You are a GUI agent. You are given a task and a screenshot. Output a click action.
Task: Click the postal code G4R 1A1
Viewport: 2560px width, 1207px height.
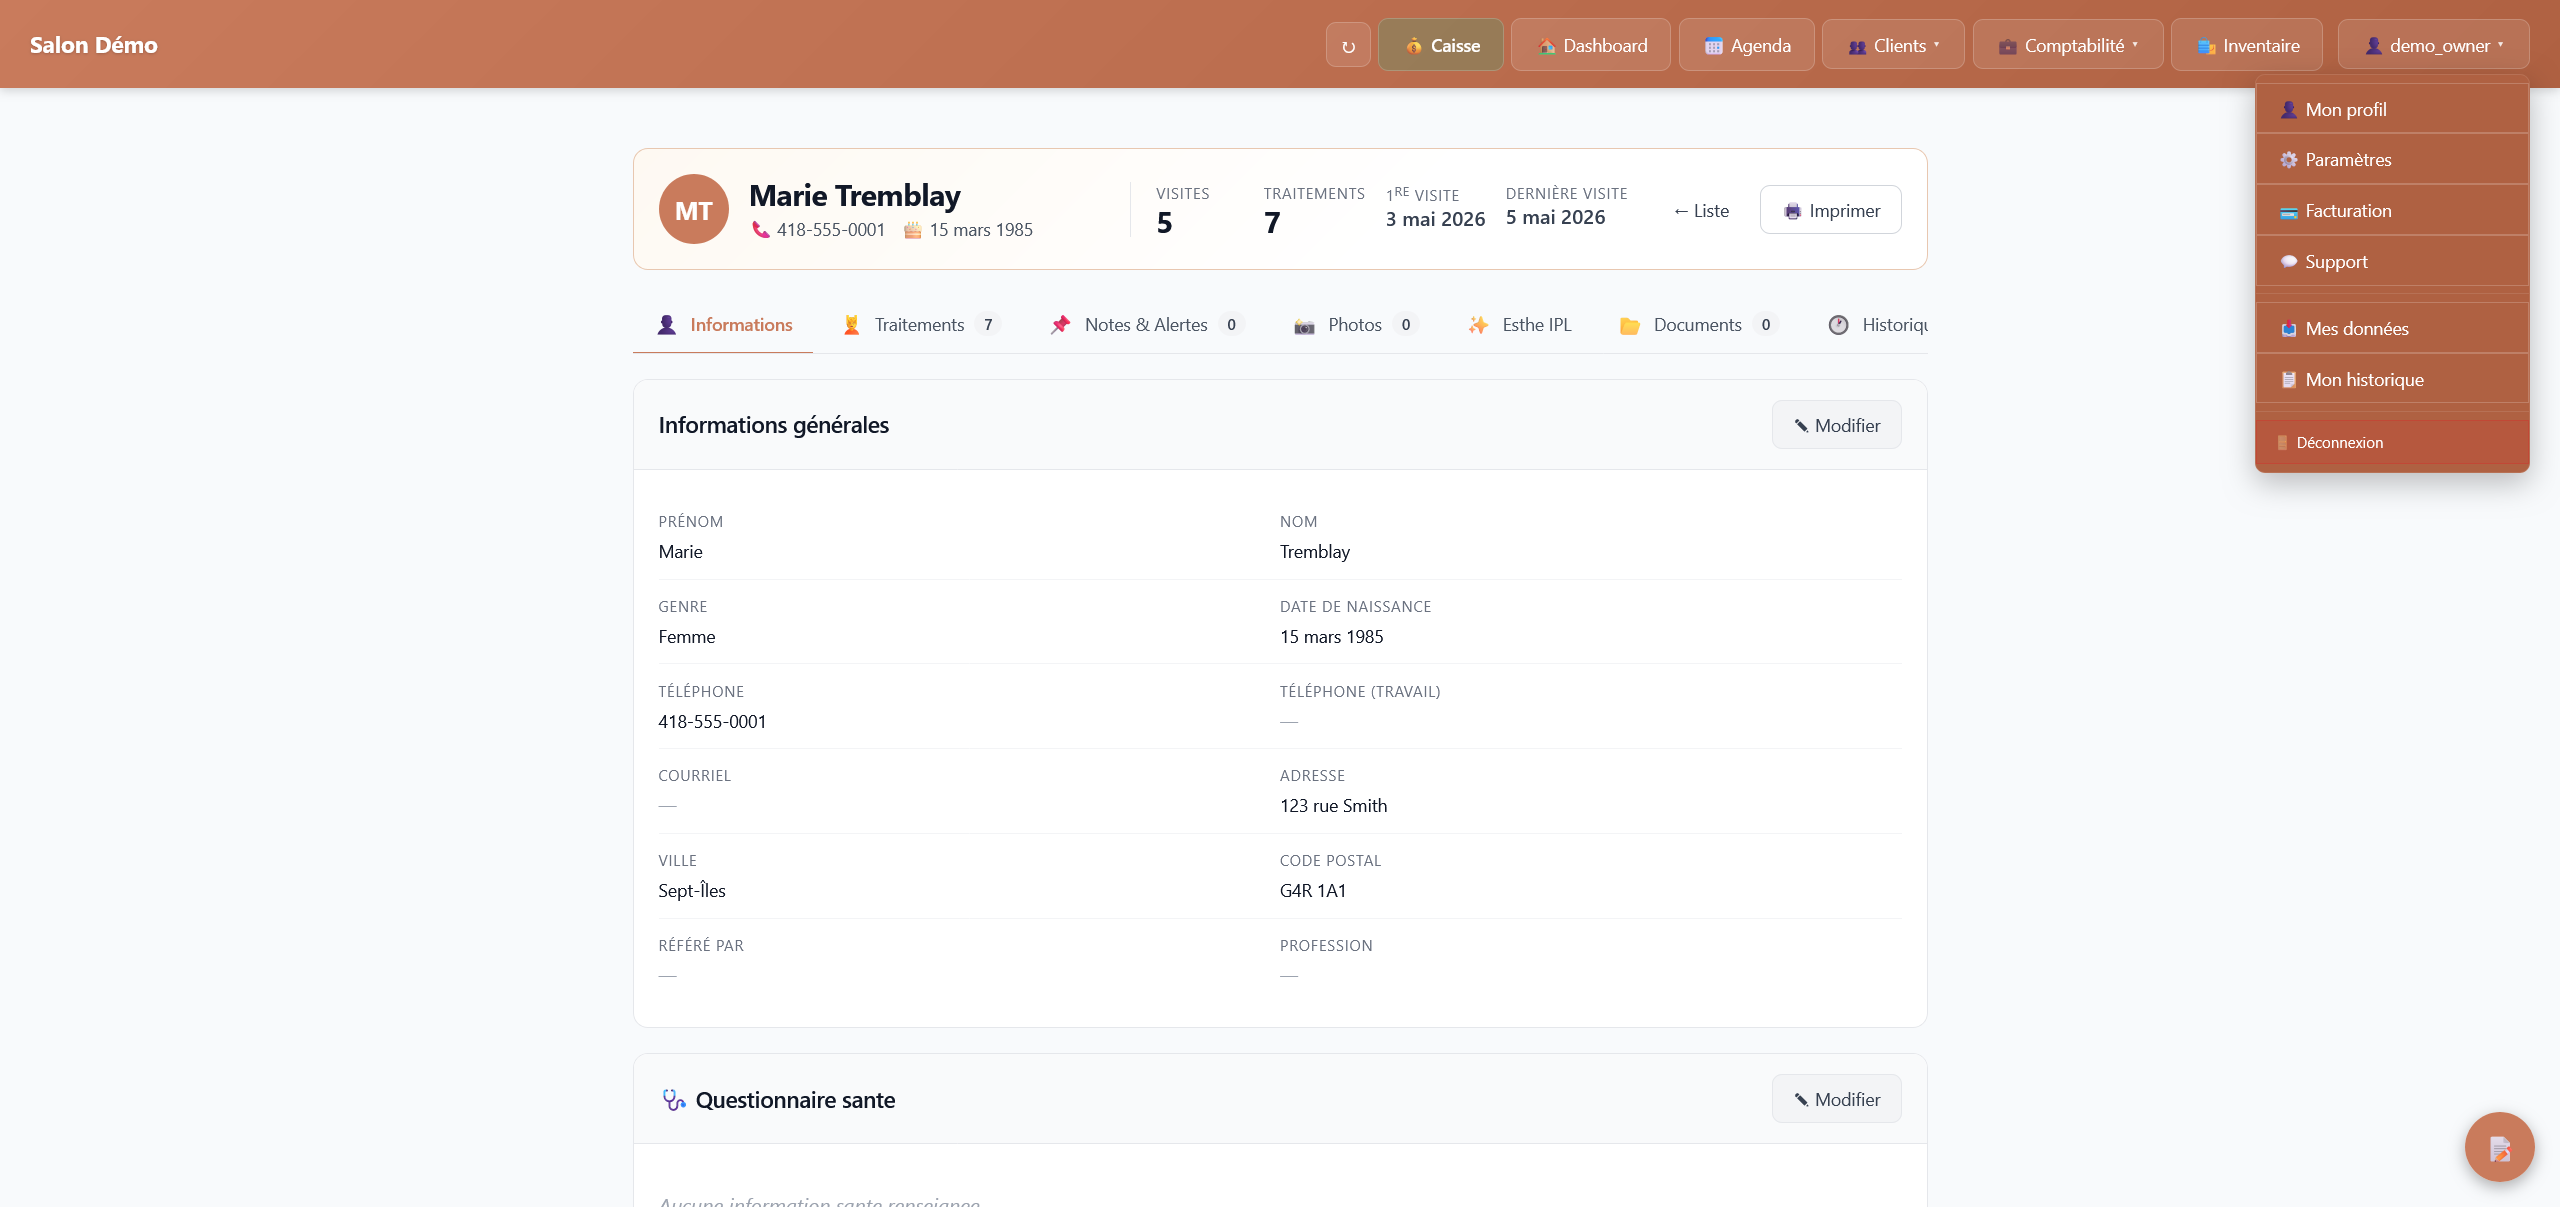click(1313, 891)
